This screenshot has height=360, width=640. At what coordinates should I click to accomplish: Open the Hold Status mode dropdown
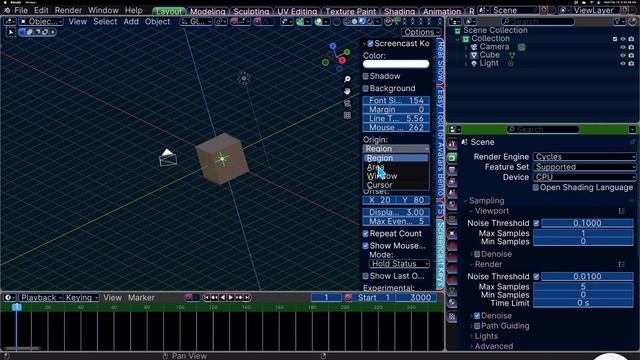[x=399, y=264]
